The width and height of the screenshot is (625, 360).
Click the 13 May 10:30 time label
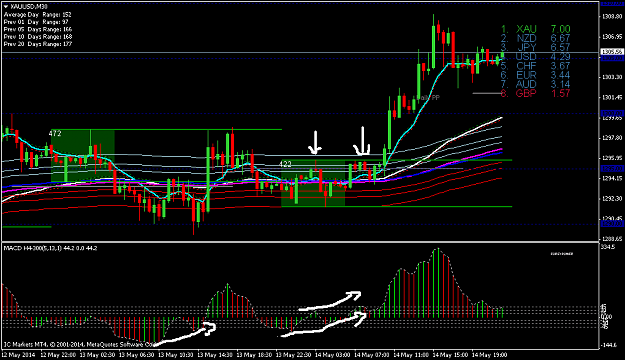[x=176, y=355]
